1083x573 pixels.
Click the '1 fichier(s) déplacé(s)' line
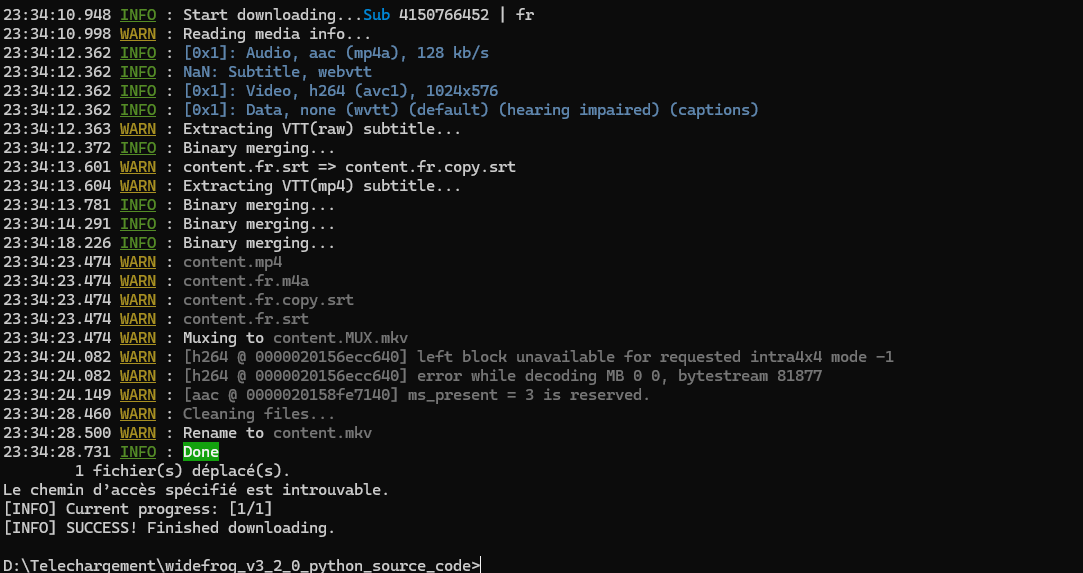click(x=182, y=471)
